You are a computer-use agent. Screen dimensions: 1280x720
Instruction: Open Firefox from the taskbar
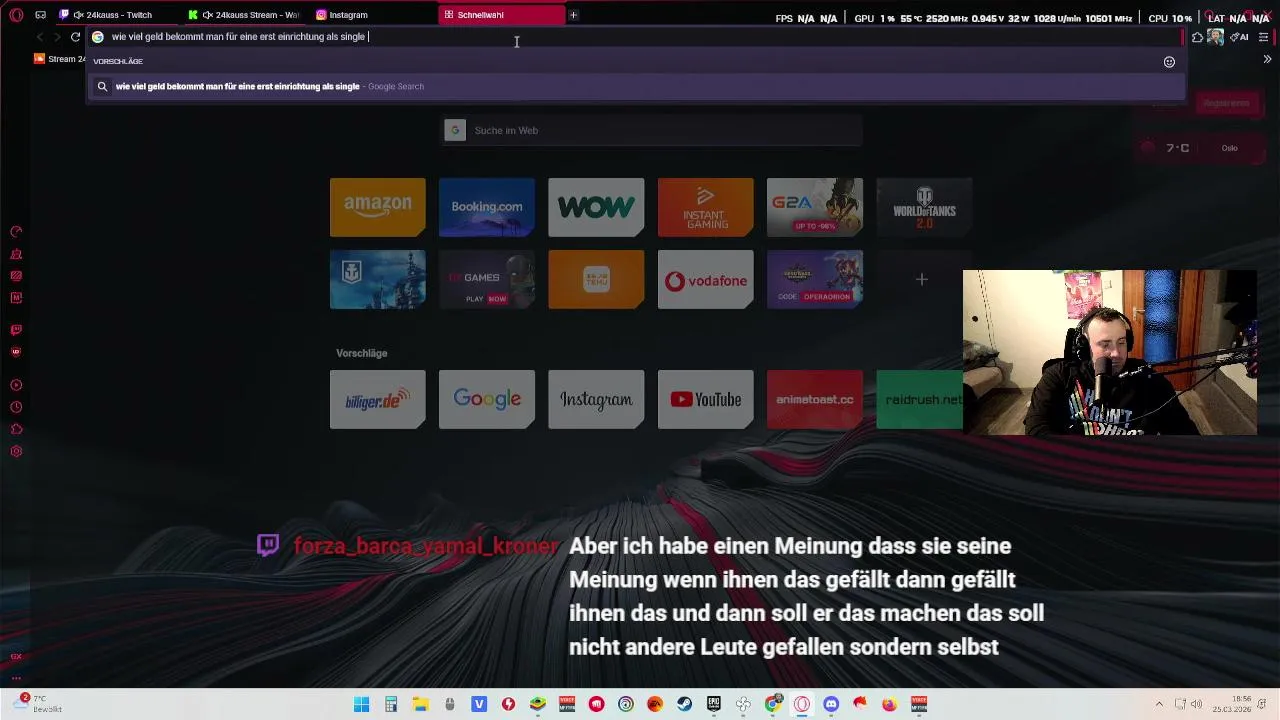[x=890, y=704]
